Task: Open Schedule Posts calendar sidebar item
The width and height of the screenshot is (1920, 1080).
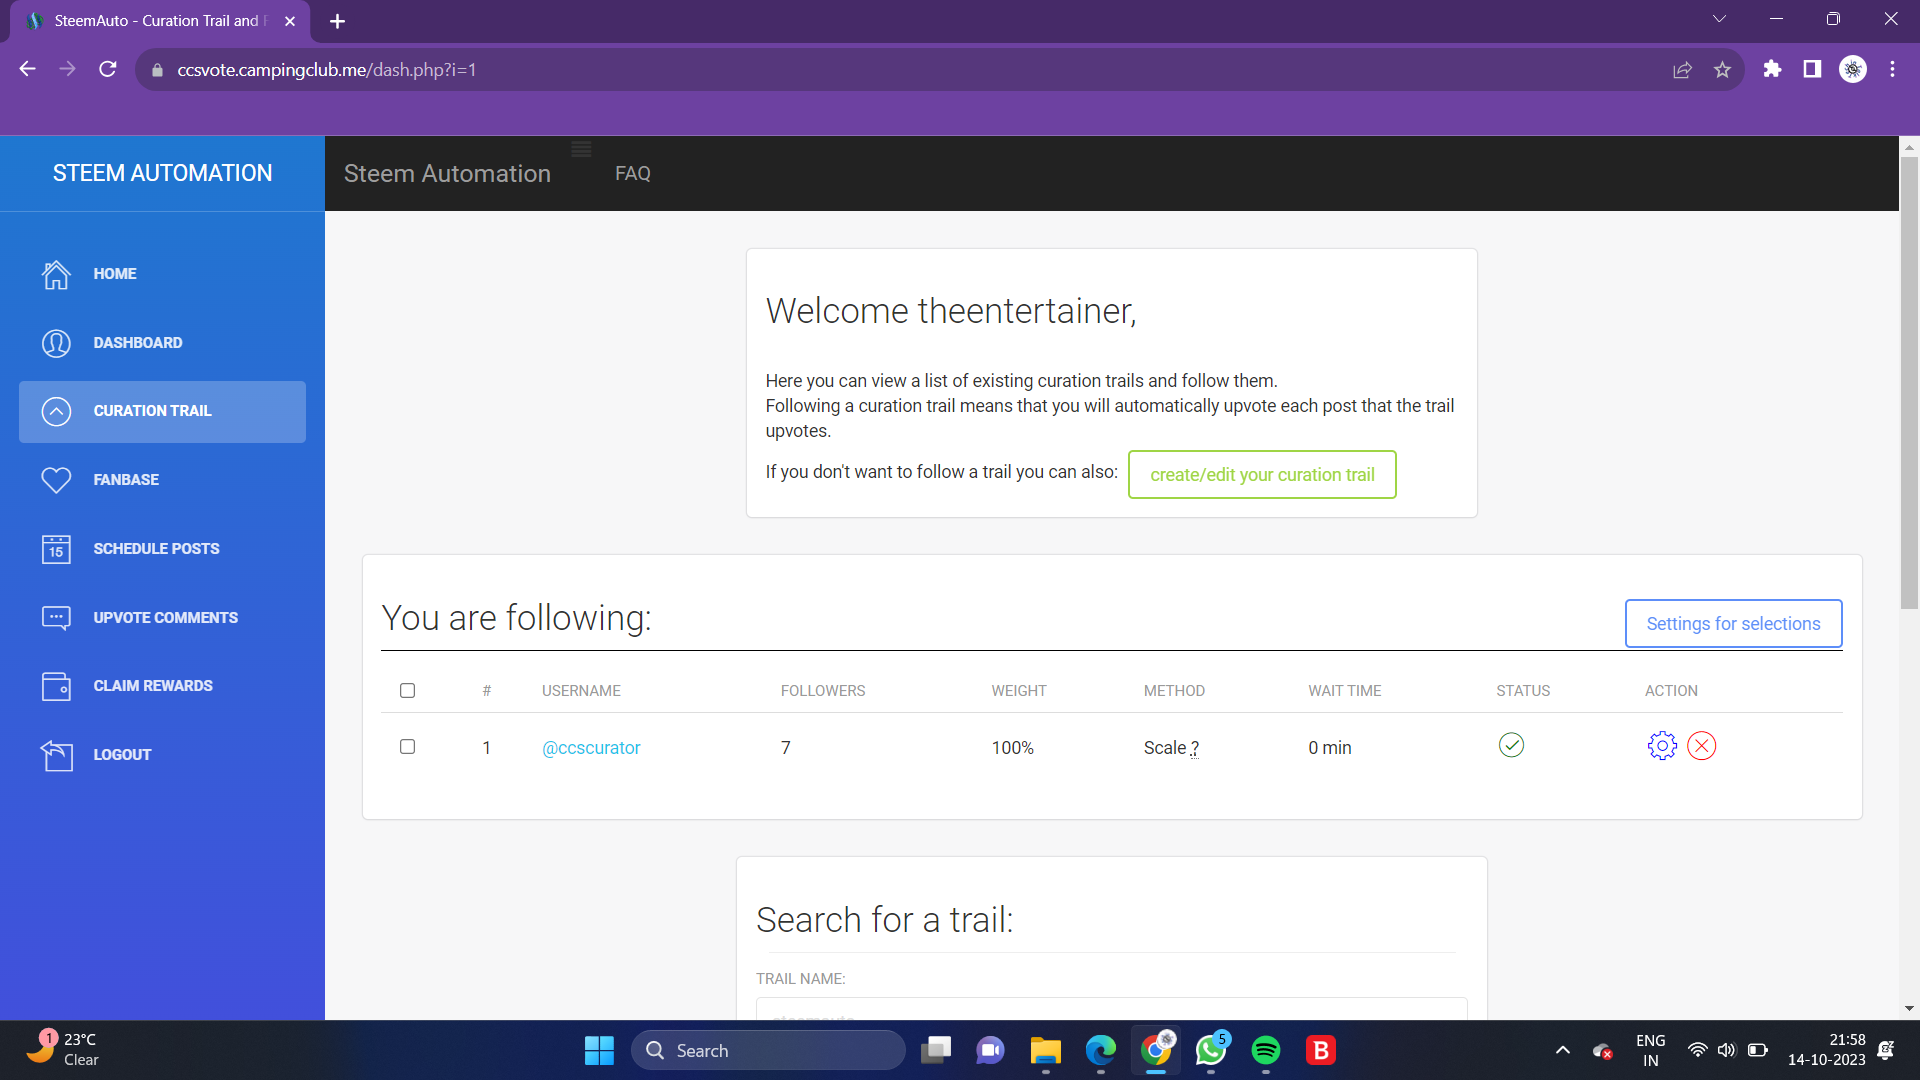Action: tap(155, 549)
